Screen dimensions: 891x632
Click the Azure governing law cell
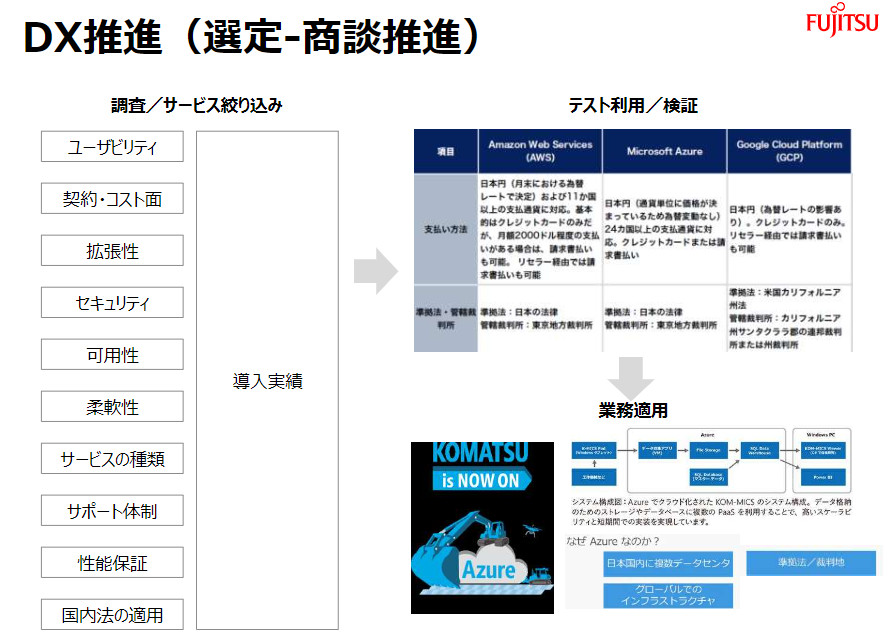coord(664,318)
